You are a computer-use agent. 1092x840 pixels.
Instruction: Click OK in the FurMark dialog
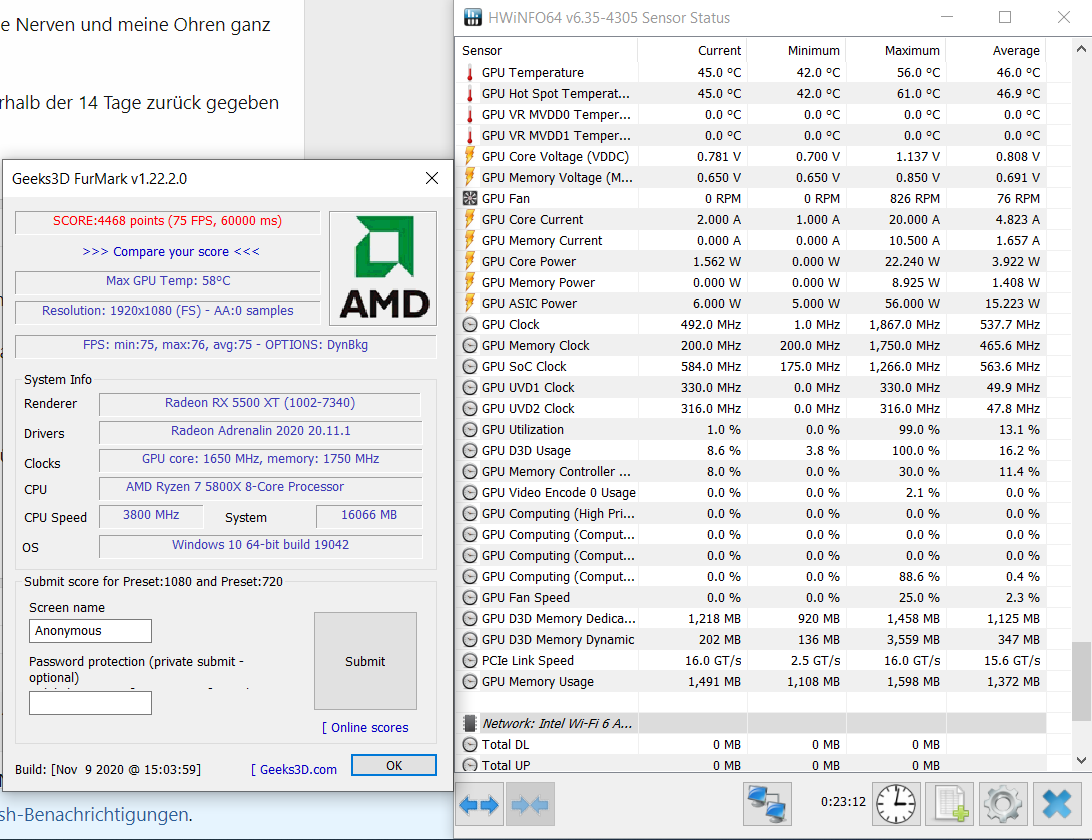click(x=393, y=765)
